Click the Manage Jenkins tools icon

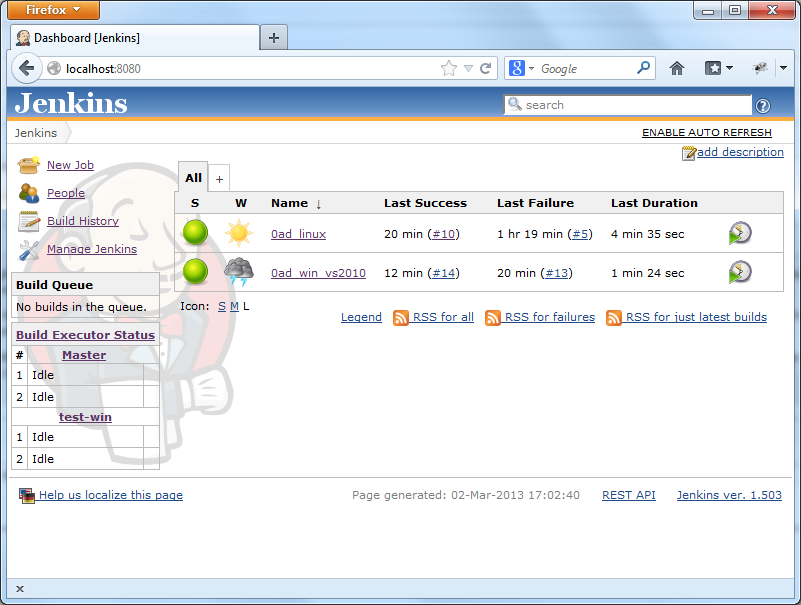click(29, 249)
